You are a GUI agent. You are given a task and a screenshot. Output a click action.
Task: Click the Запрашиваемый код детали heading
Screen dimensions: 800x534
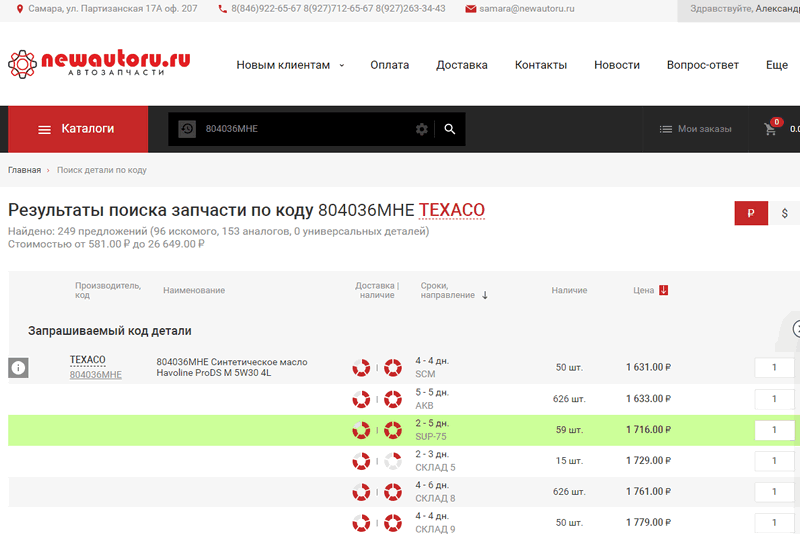pyautogui.click(x=110, y=331)
